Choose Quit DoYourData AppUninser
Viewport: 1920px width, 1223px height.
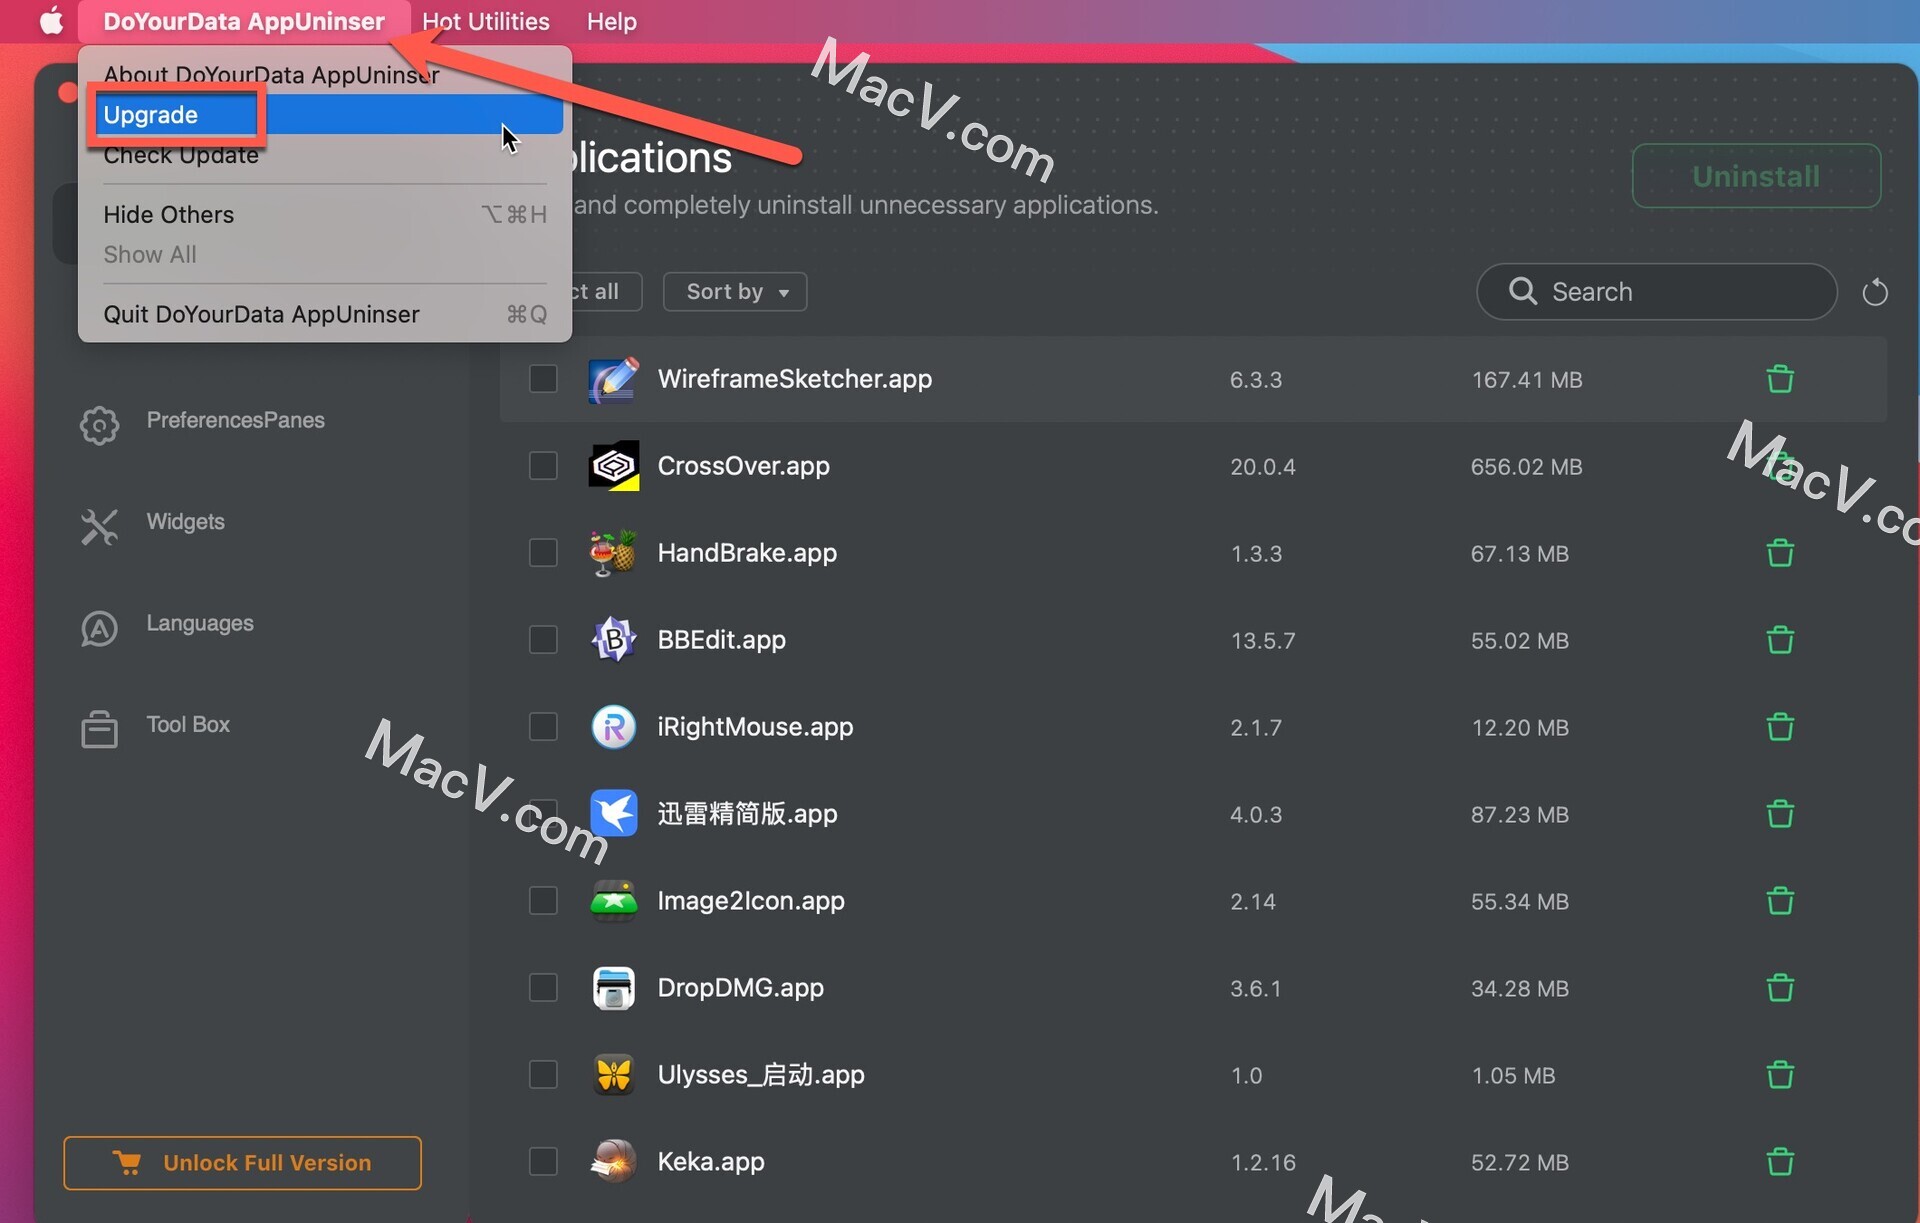[325, 315]
